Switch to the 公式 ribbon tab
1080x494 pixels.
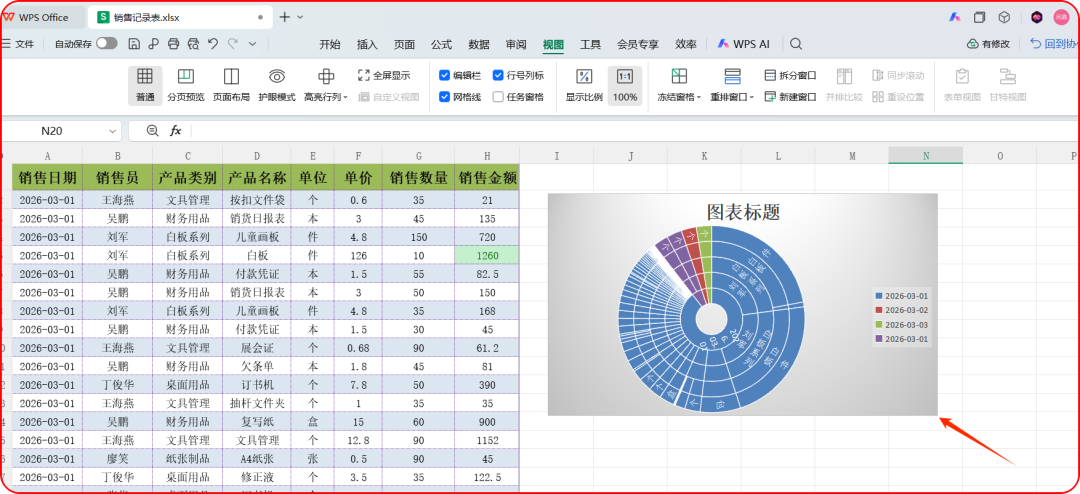pyautogui.click(x=442, y=44)
